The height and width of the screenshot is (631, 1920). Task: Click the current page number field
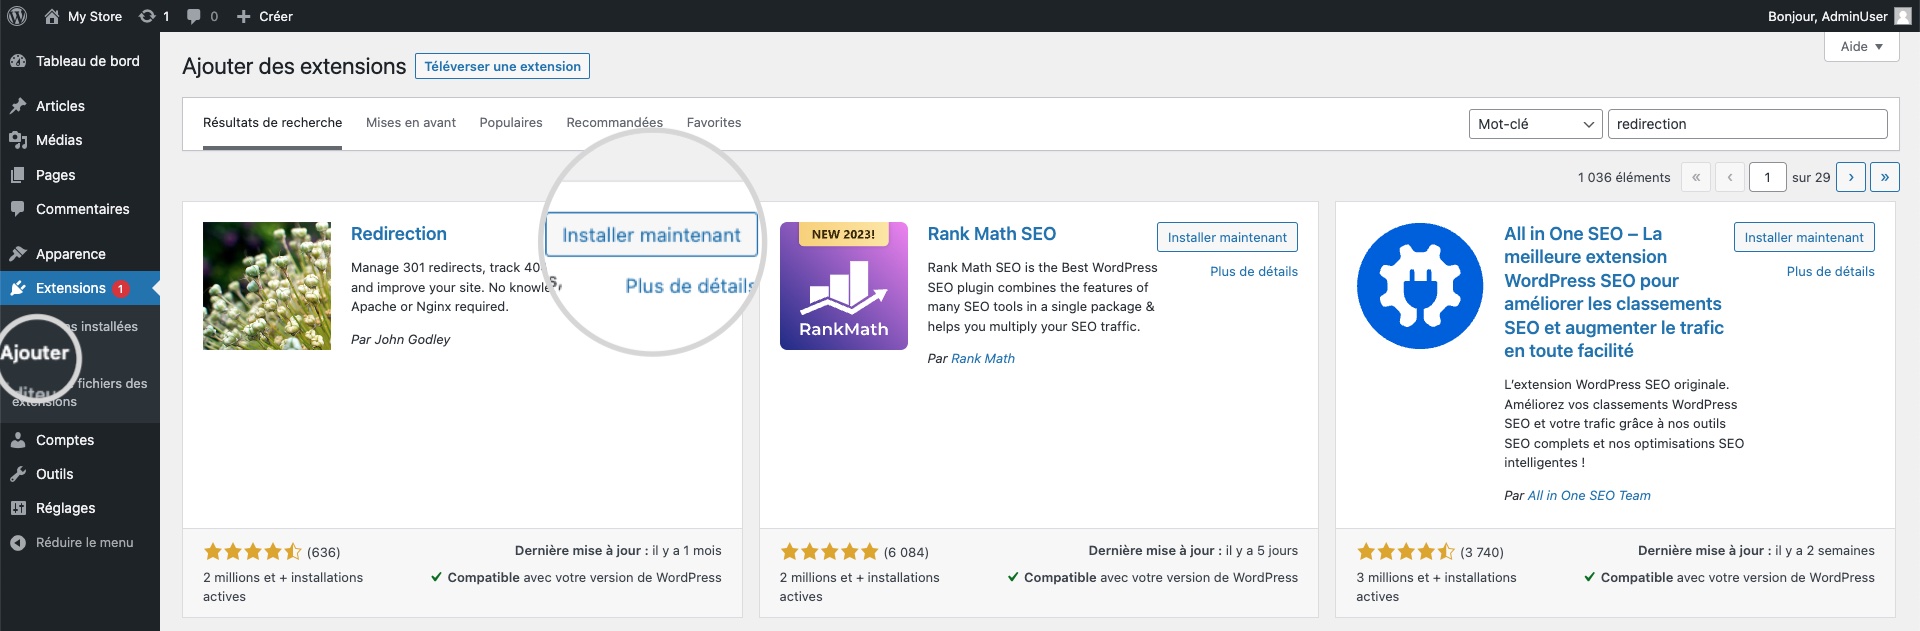(1767, 177)
